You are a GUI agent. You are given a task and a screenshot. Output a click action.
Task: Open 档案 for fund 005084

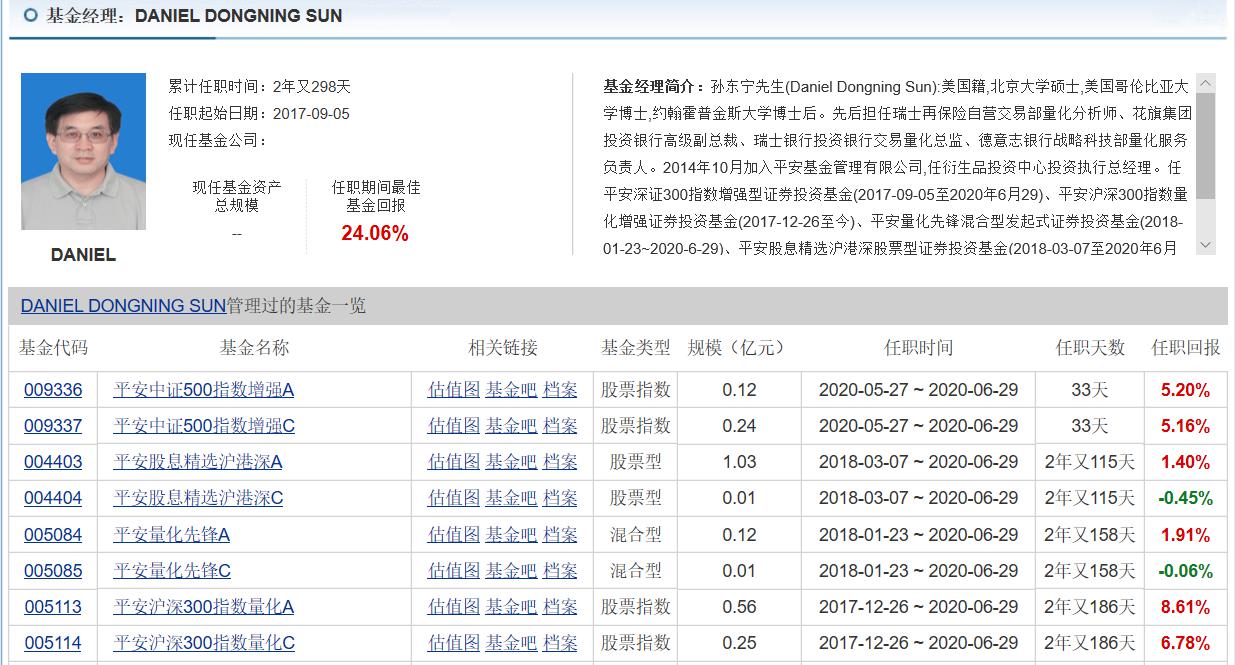(x=560, y=535)
